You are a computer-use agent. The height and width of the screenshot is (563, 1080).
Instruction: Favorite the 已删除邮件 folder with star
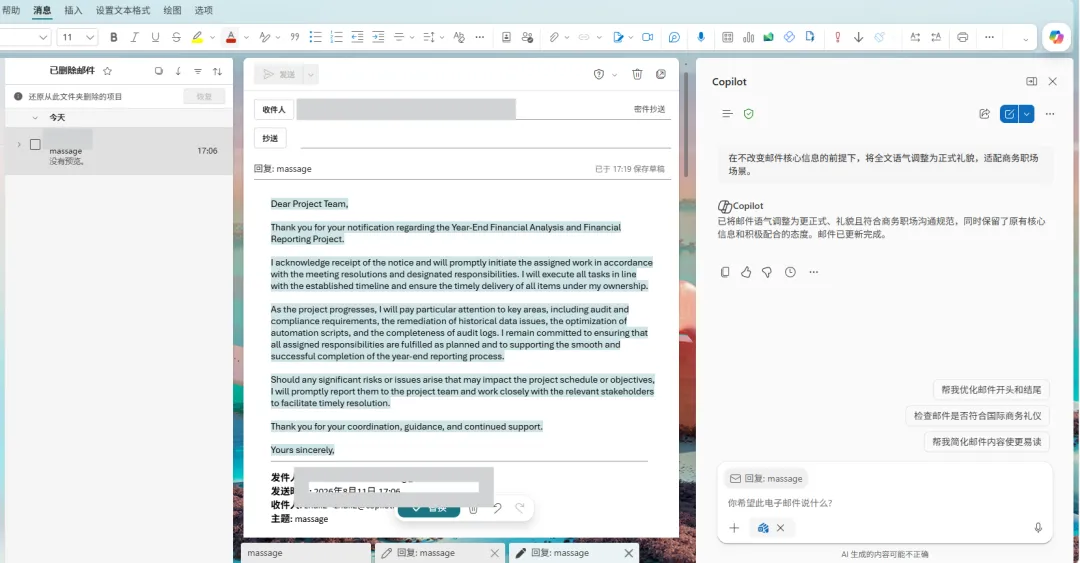[x=107, y=71]
